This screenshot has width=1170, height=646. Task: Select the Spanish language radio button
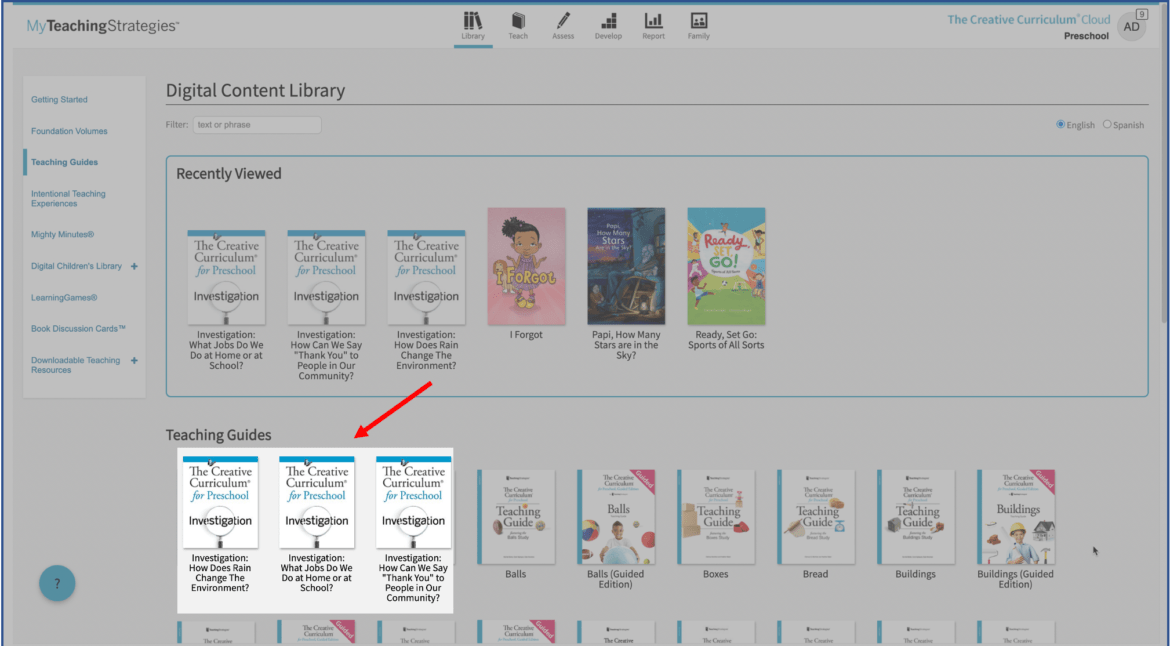point(1107,125)
